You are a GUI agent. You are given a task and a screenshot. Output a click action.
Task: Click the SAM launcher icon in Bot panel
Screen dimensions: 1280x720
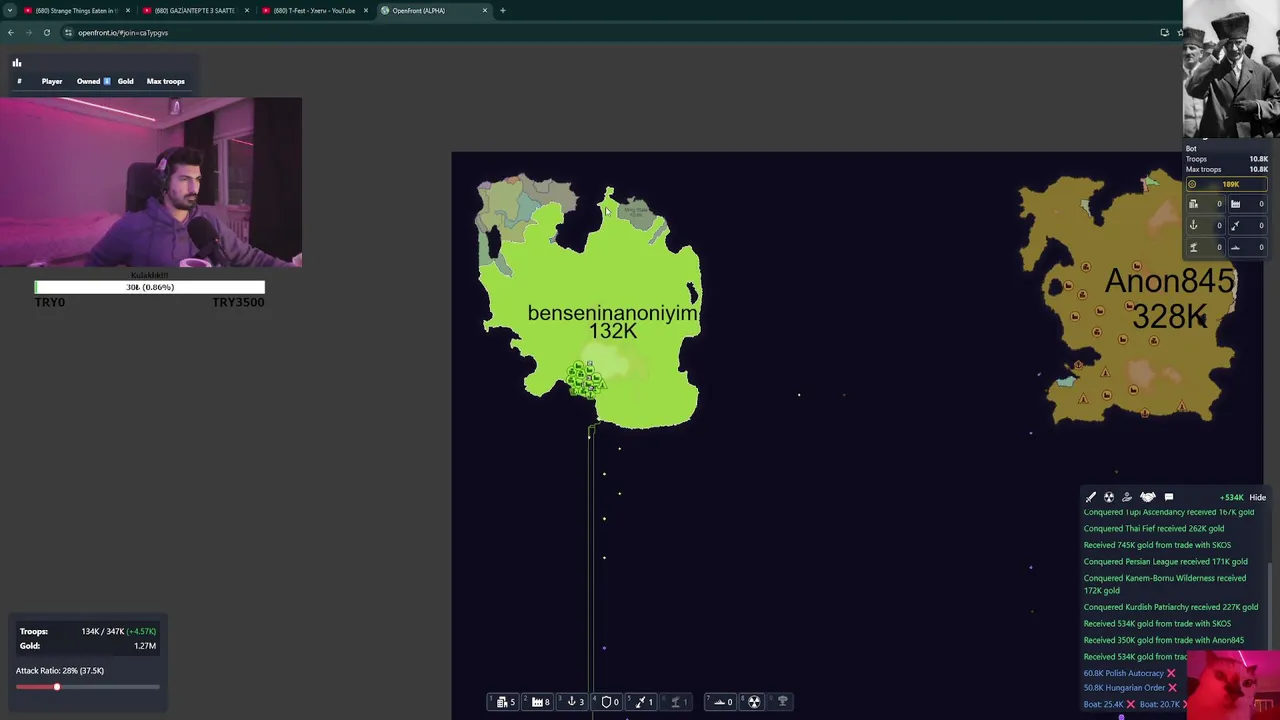click(x=1193, y=247)
